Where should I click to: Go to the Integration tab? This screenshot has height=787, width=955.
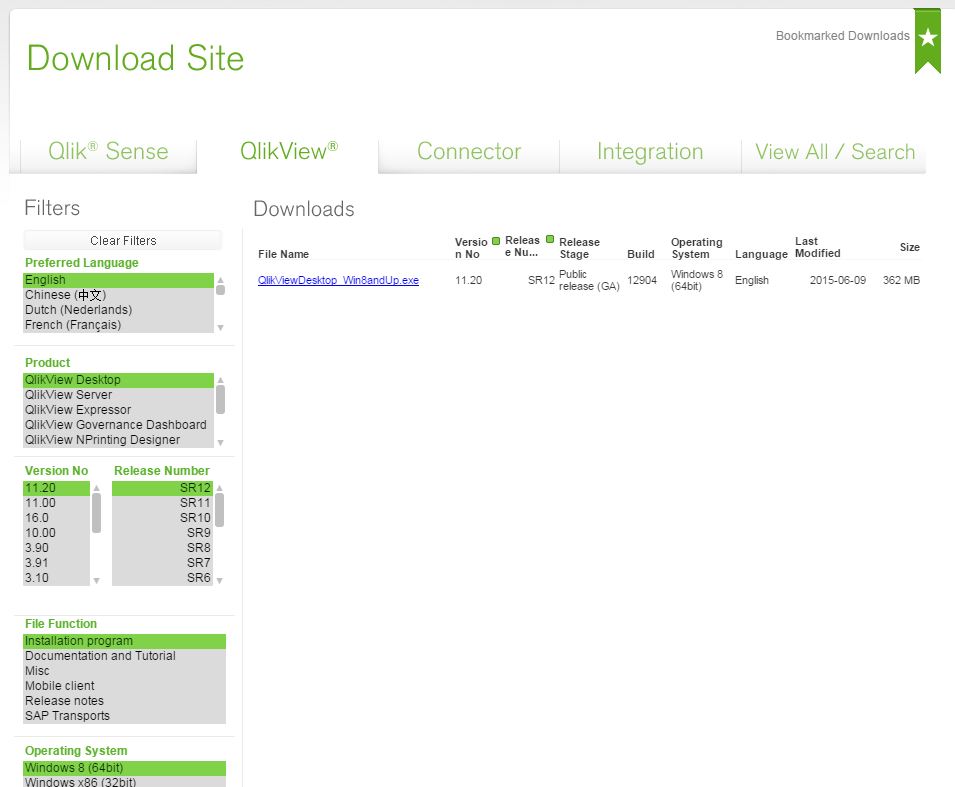coord(650,152)
